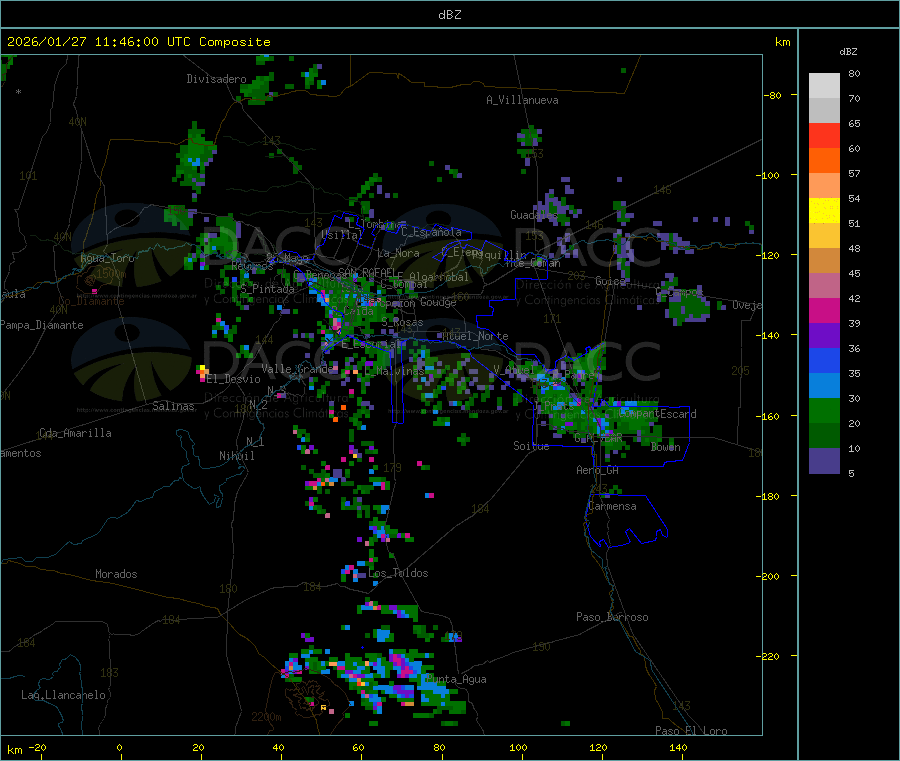This screenshot has height=761, width=900.
Task: Click the Divisadero place label
Action: tap(216, 79)
